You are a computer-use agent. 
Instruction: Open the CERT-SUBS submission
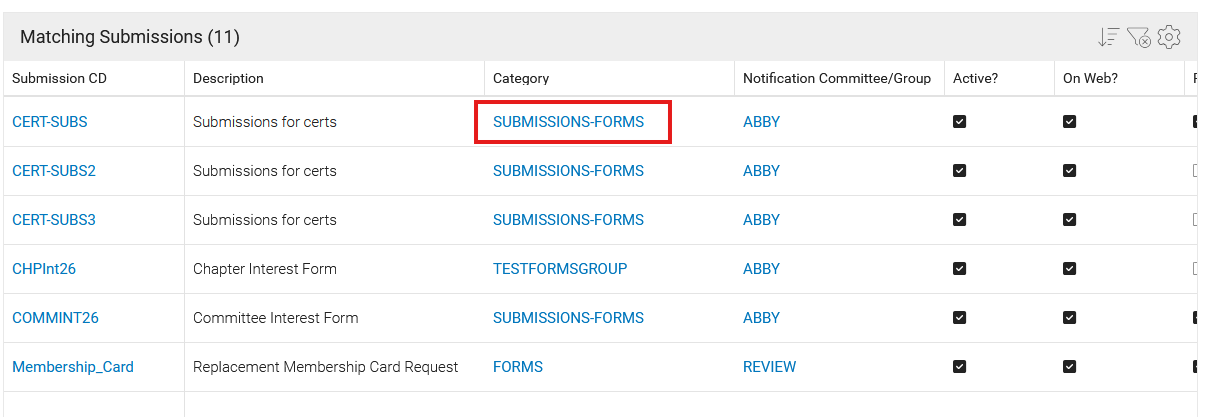[50, 122]
